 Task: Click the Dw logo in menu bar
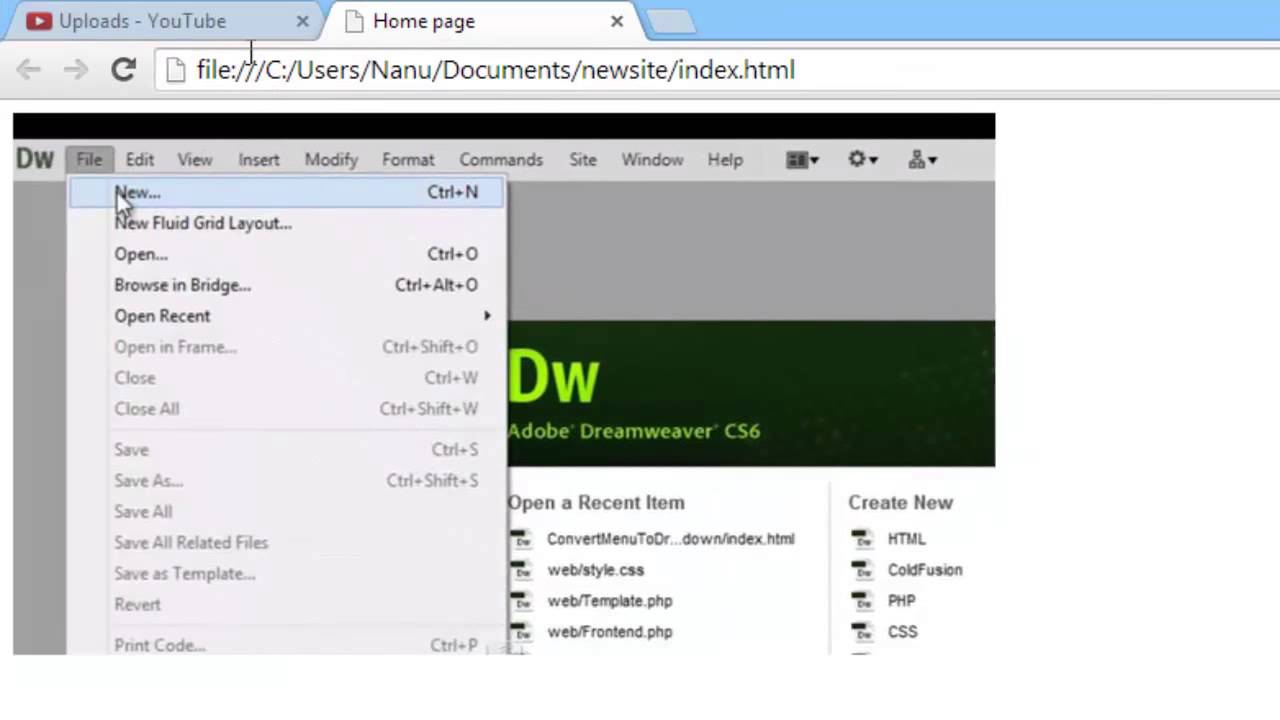pos(35,159)
